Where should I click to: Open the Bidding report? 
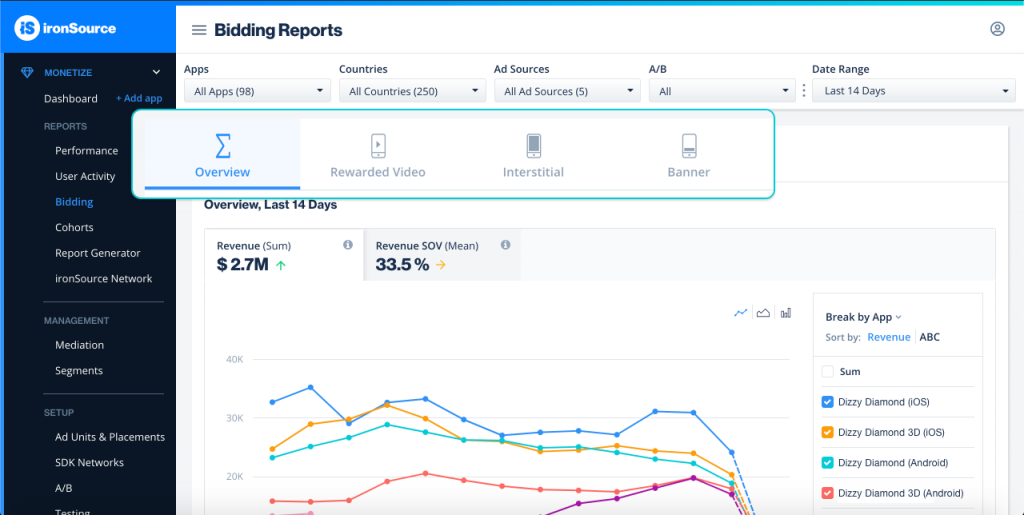click(74, 202)
